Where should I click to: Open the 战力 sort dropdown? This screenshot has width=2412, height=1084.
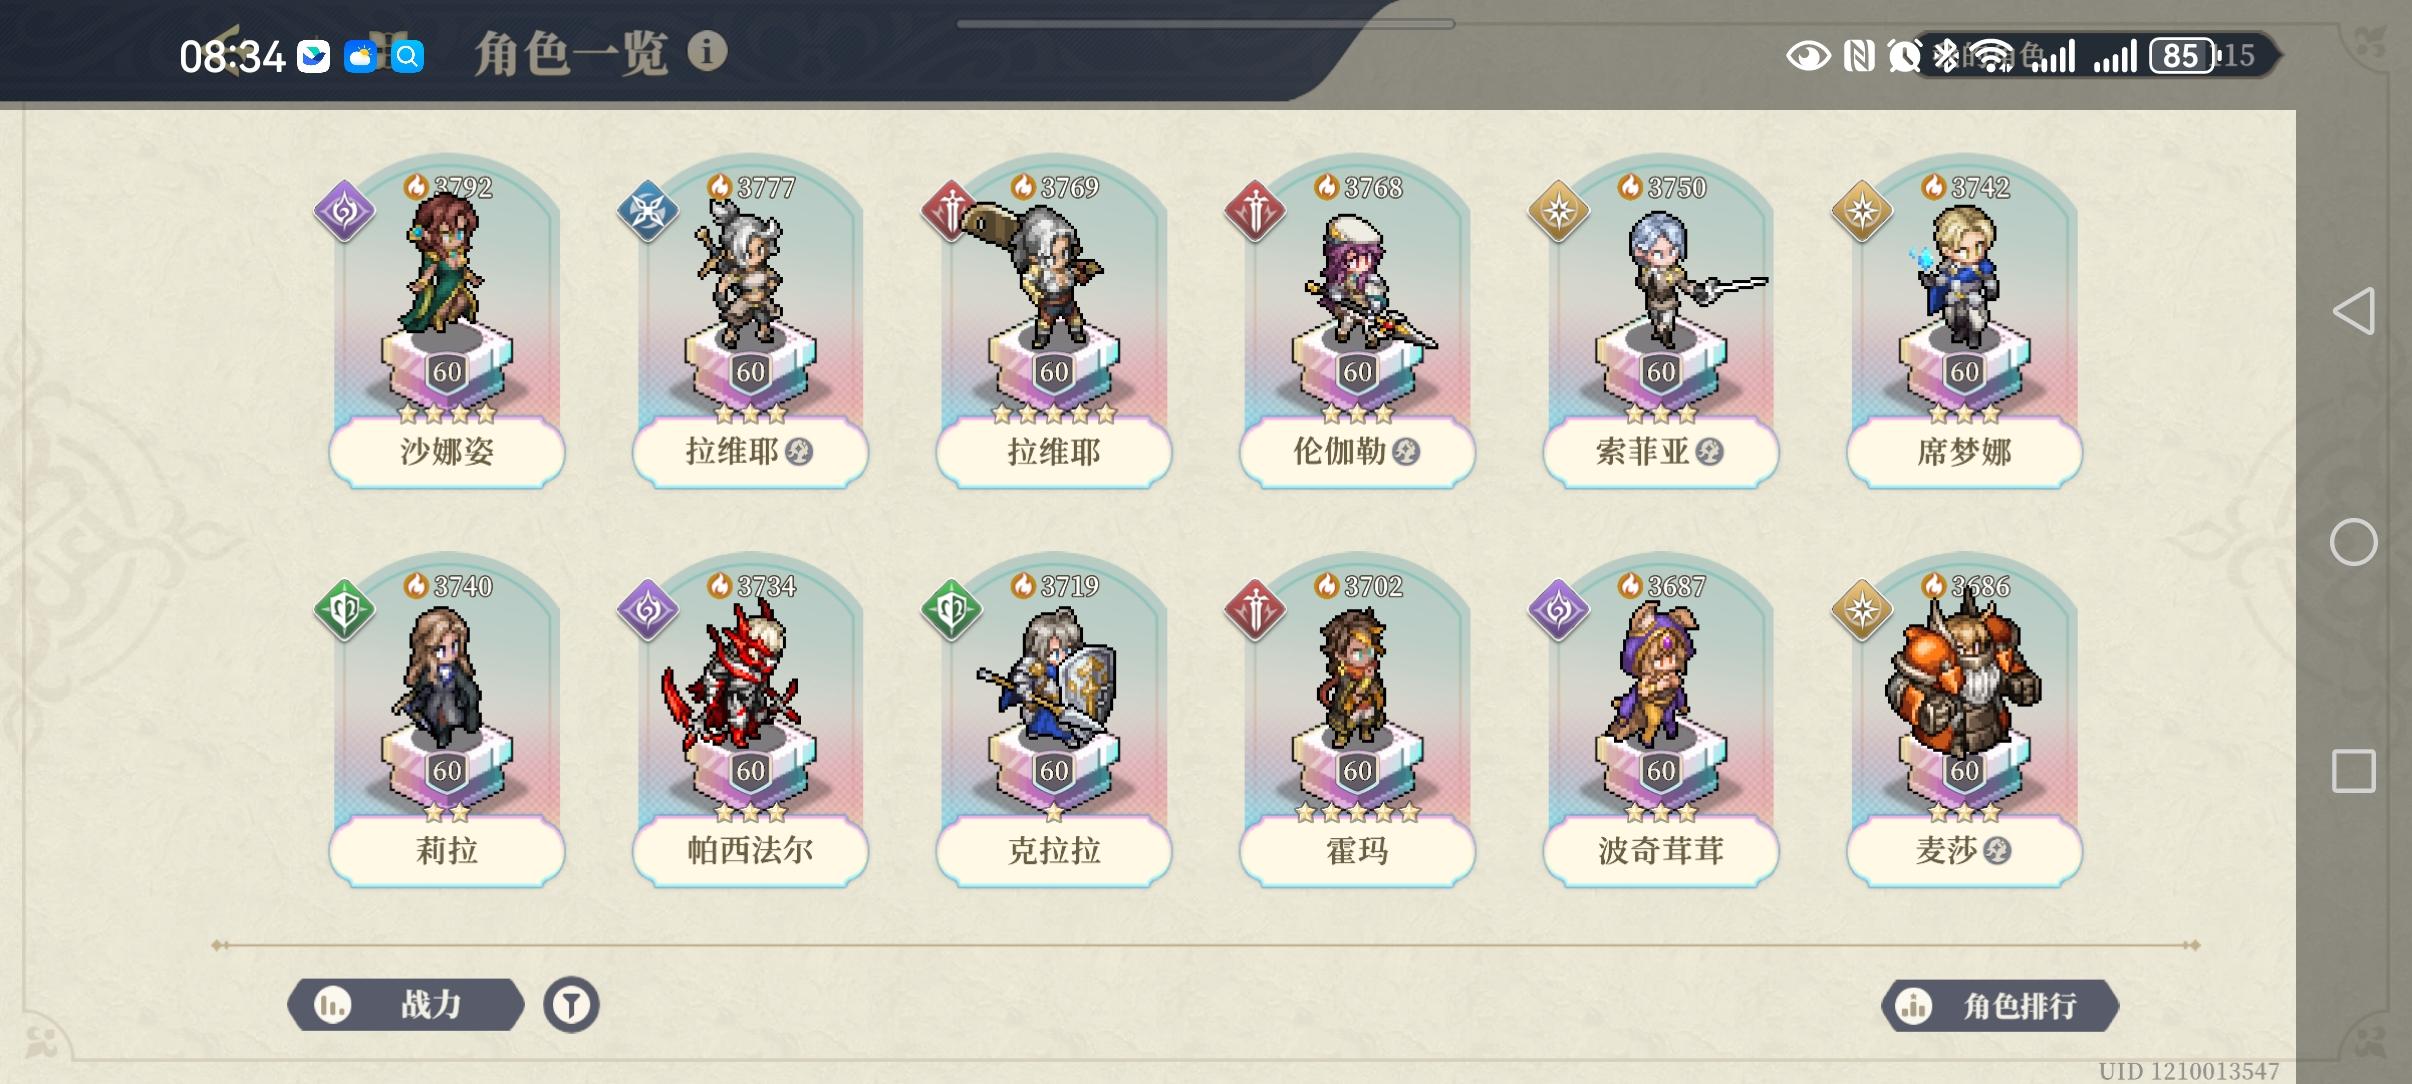(406, 1004)
